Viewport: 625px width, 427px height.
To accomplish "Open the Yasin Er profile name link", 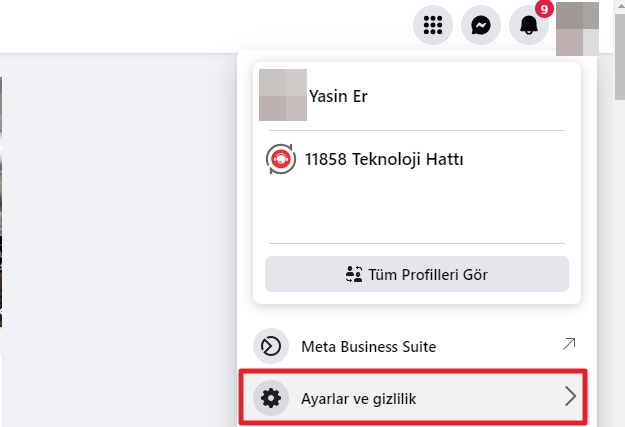I will [338, 96].
